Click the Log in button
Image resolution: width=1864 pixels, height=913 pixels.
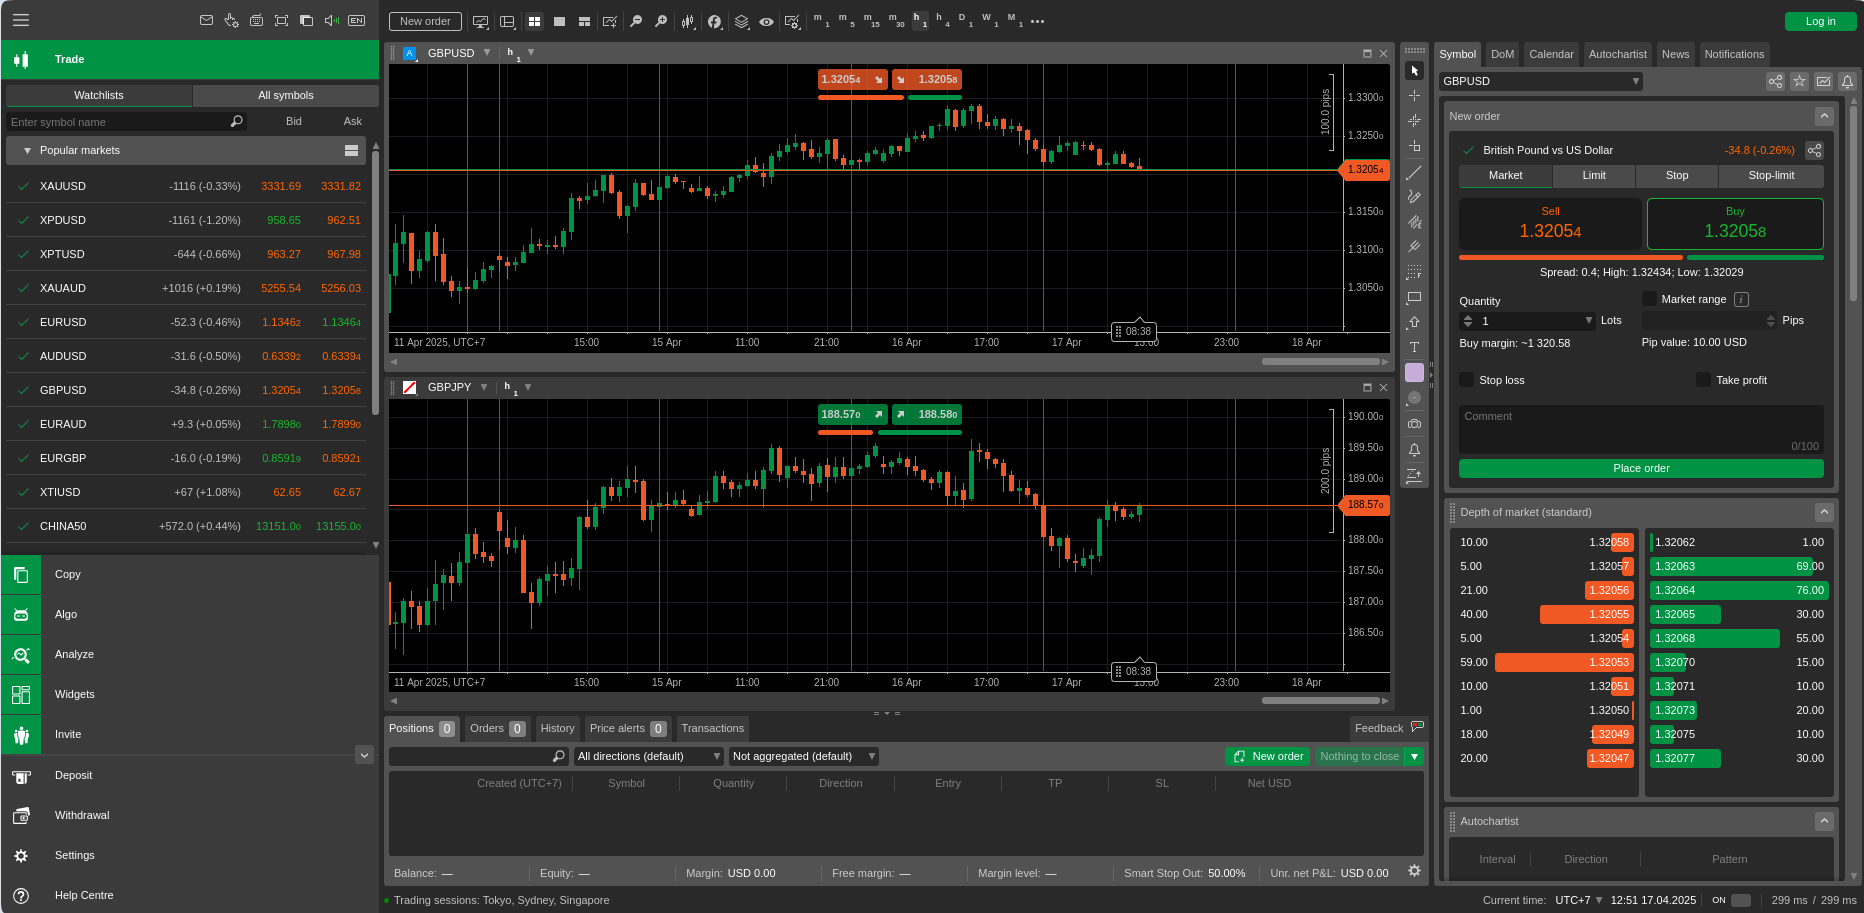[1820, 21]
